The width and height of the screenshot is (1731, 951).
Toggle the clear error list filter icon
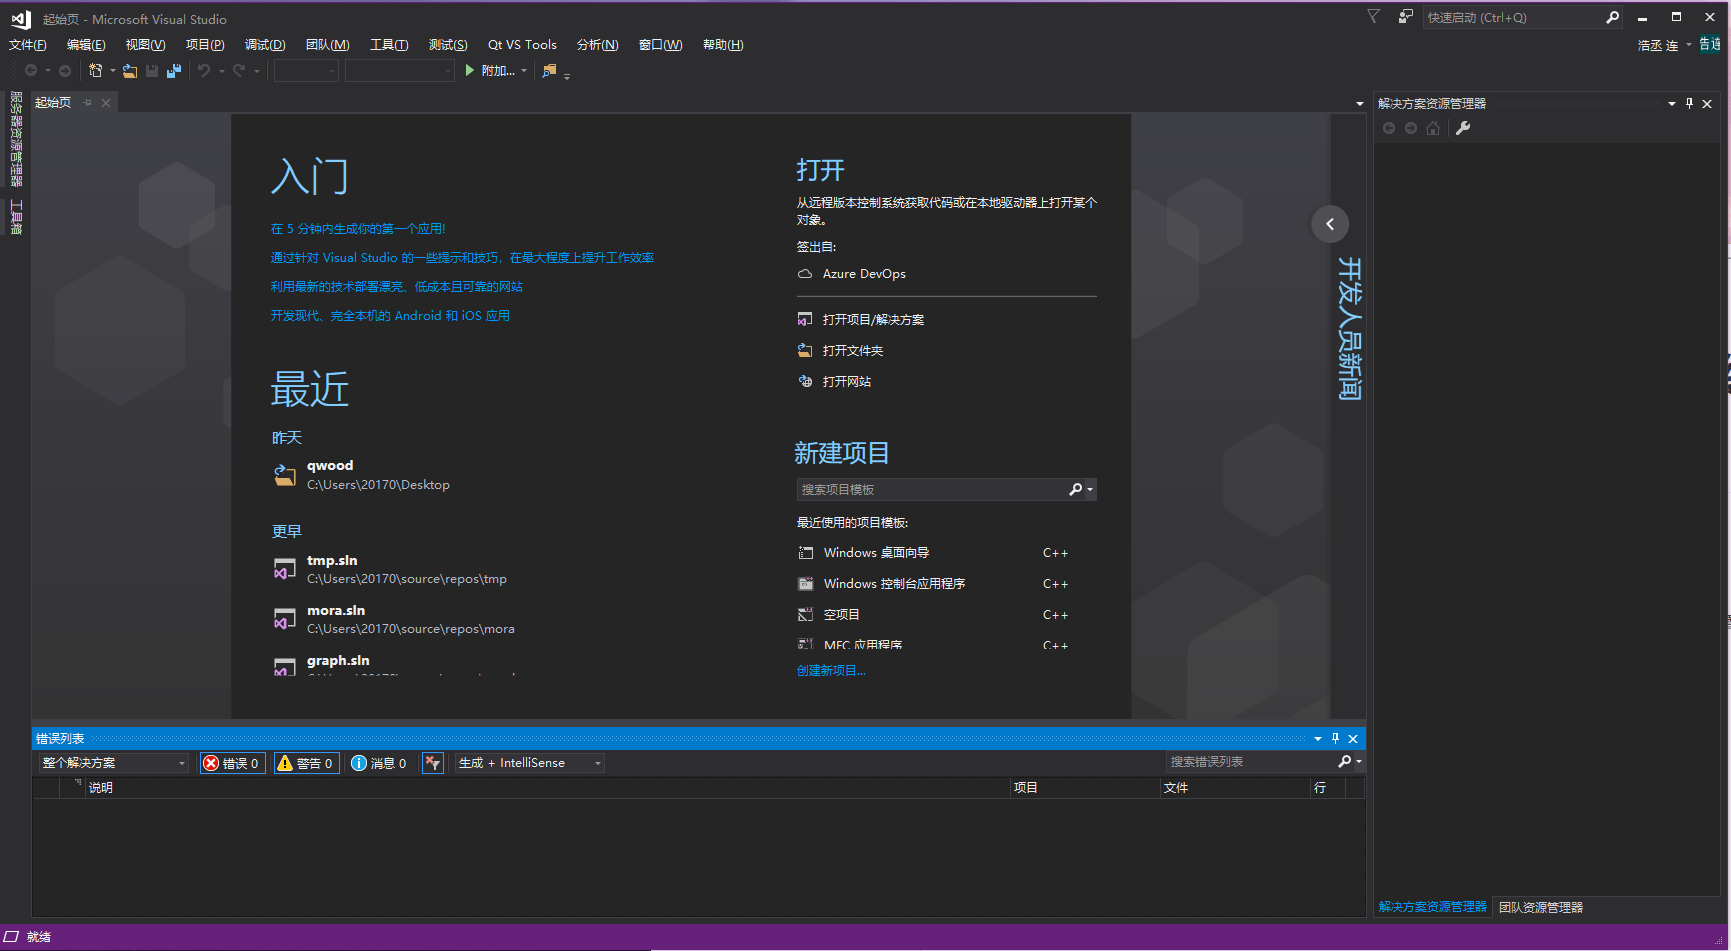[x=433, y=763]
